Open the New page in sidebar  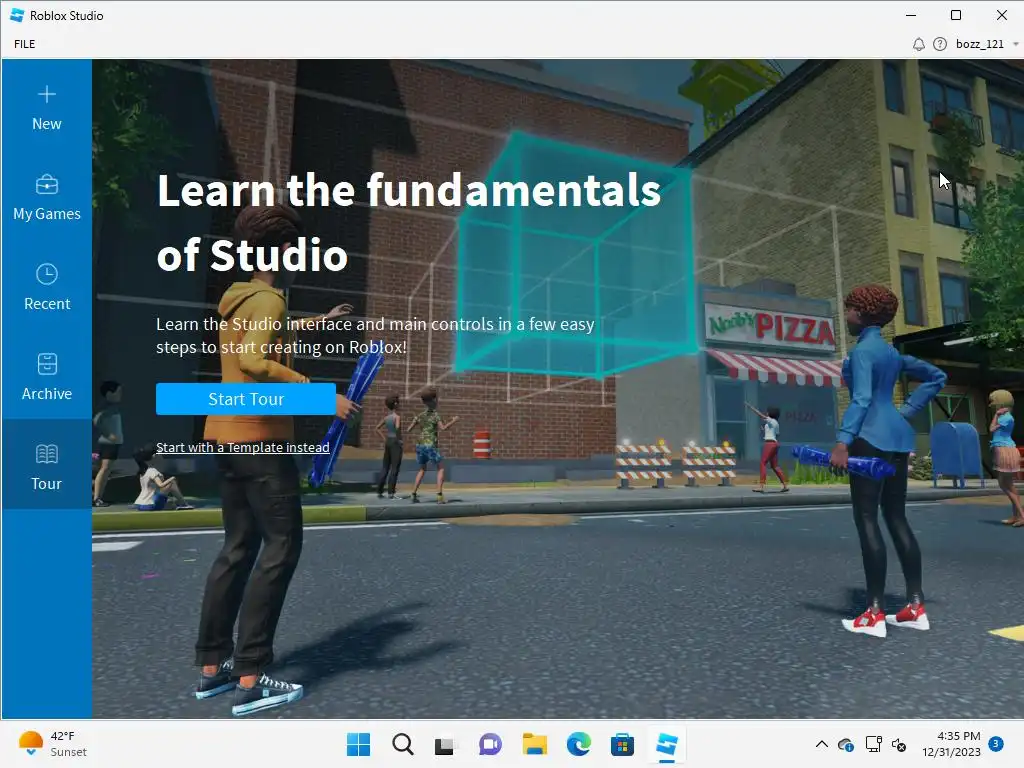tap(46, 108)
